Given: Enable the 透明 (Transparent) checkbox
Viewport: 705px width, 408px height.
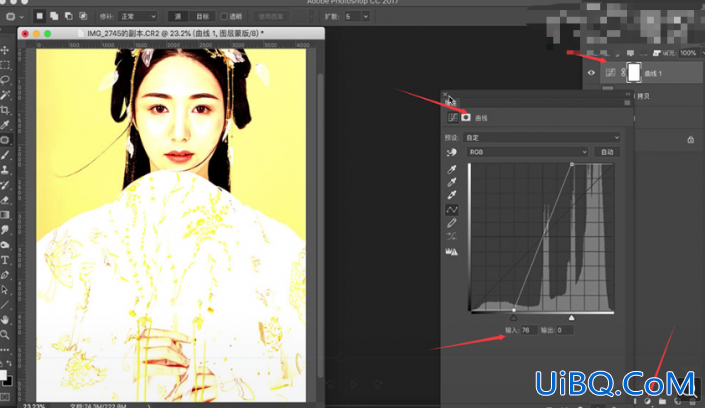Looking at the screenshot, I should (224, 17).
